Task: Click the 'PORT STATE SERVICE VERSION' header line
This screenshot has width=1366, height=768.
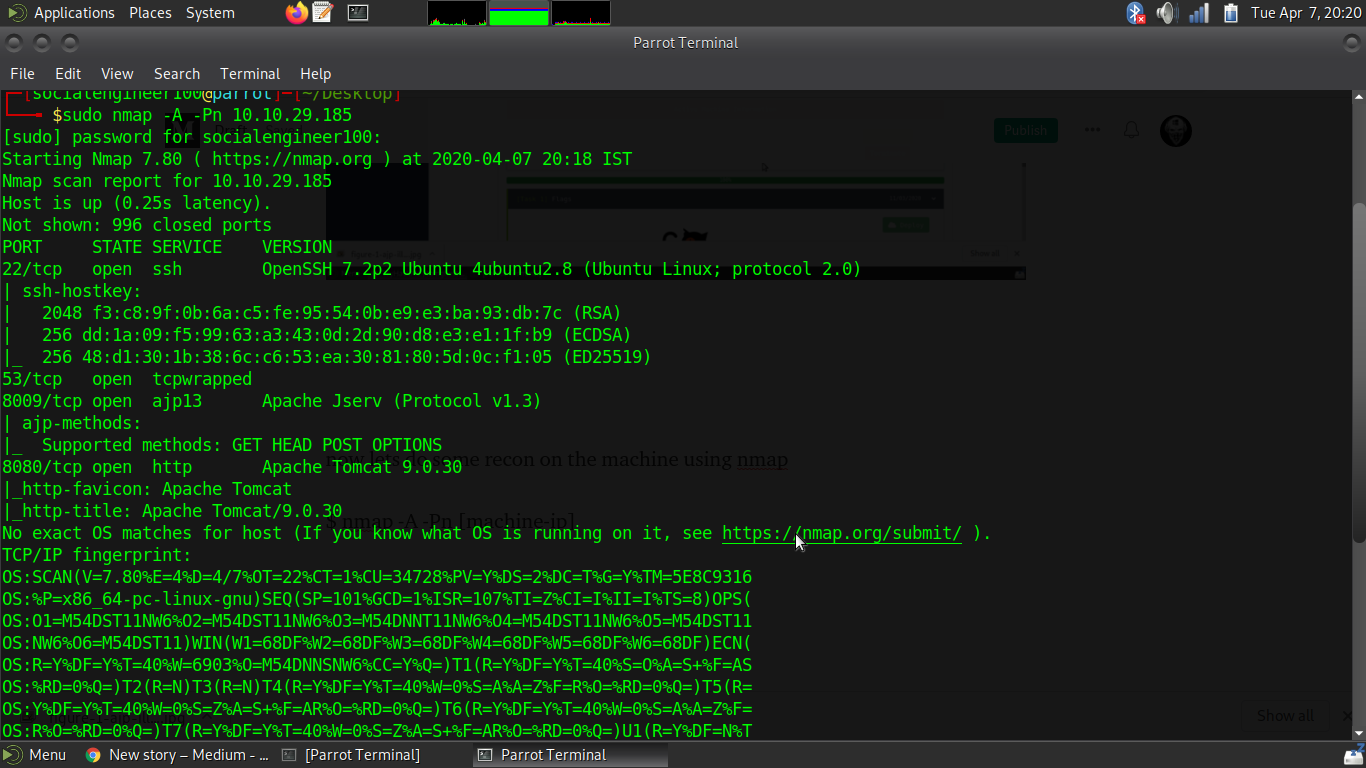Action: (167, 247)
